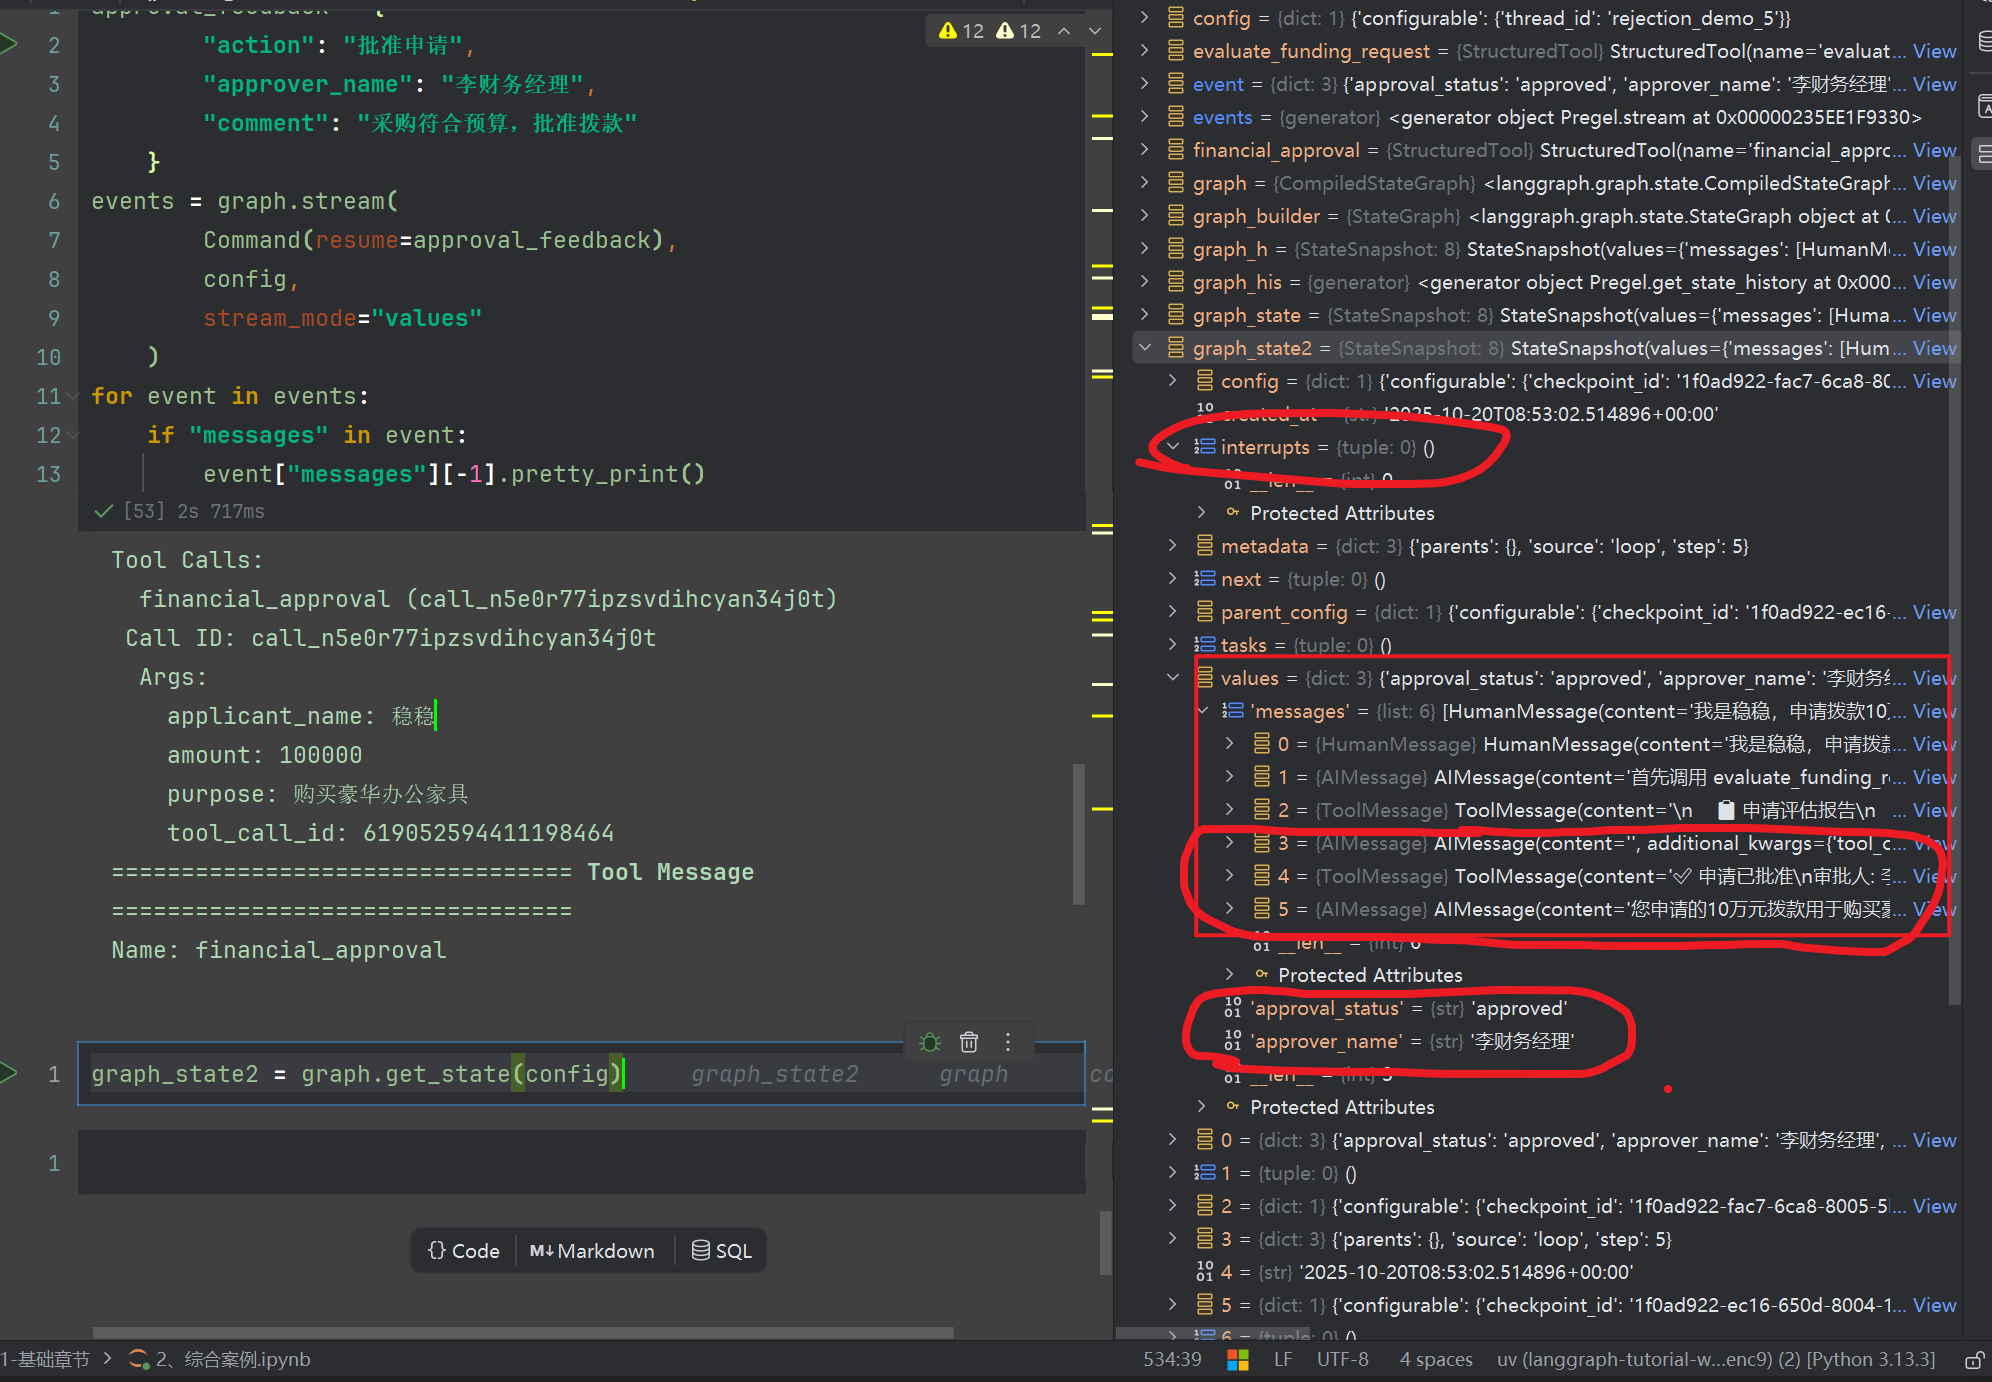Screen dimensions: 1992x1382
Task: Add a new Markdown cell
Action: [593, 1251]
